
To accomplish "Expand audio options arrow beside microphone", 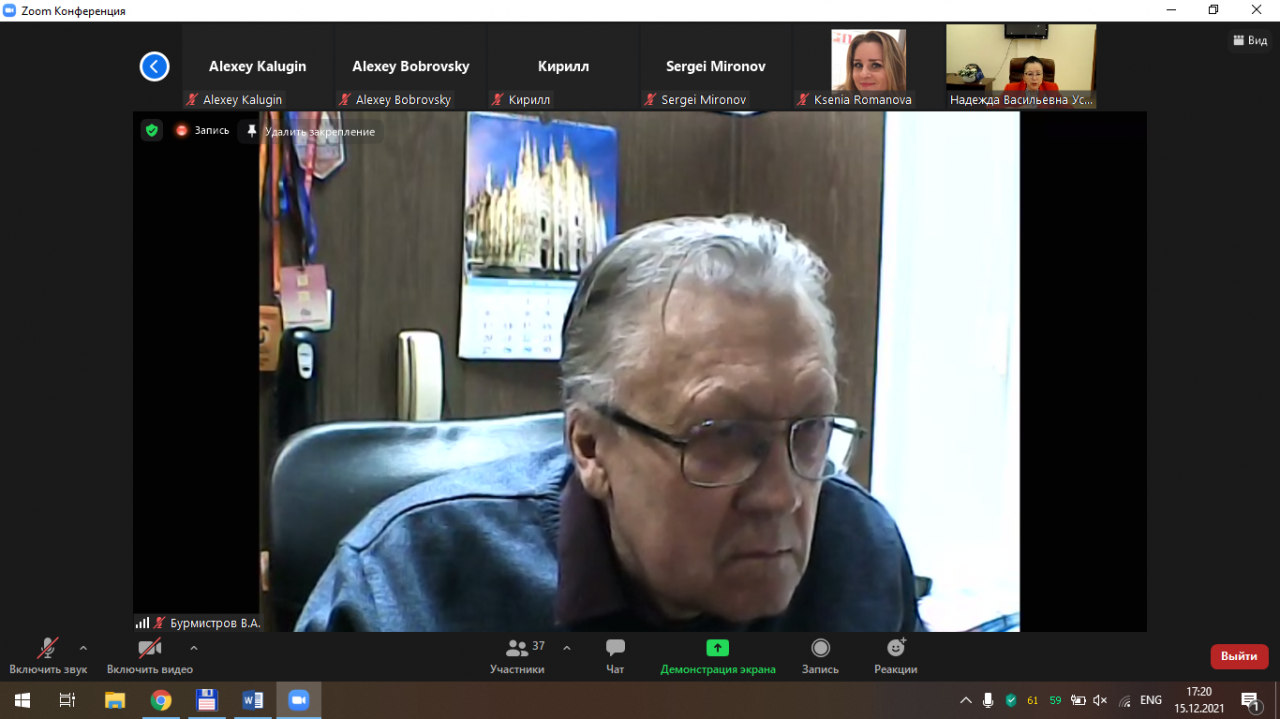I will point(83,647).
